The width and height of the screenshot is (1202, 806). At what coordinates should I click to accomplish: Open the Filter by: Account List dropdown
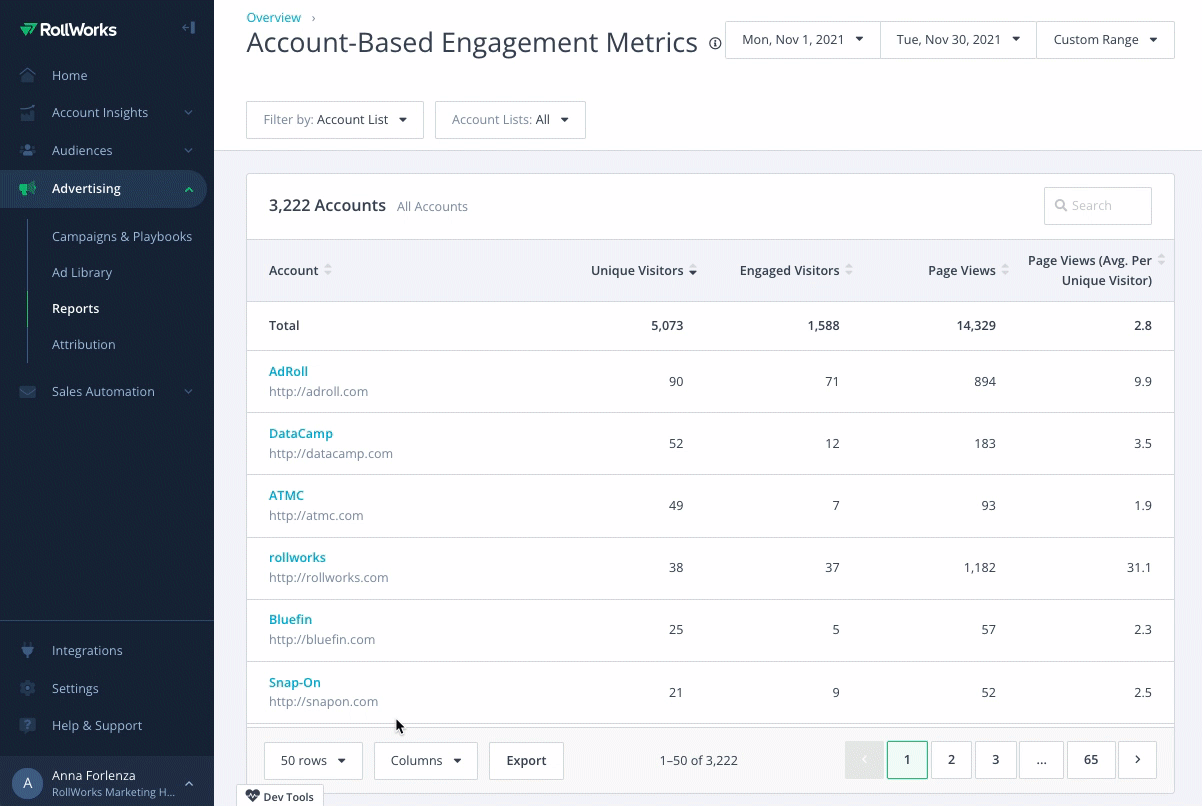[x=335, y=120]
